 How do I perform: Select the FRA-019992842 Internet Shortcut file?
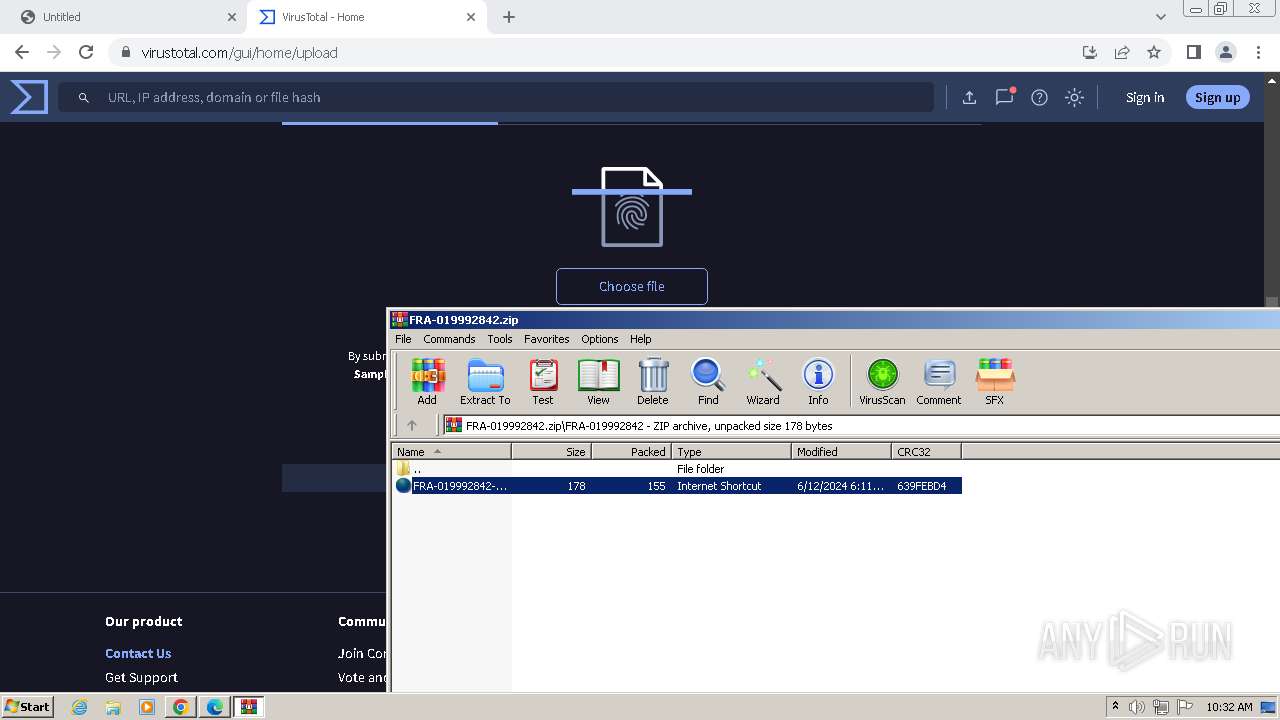(x=677, y=486)
